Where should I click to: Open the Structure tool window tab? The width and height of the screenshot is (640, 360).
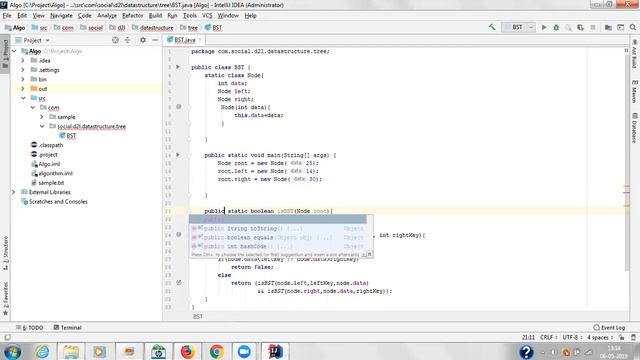click(x=5, y=253)
